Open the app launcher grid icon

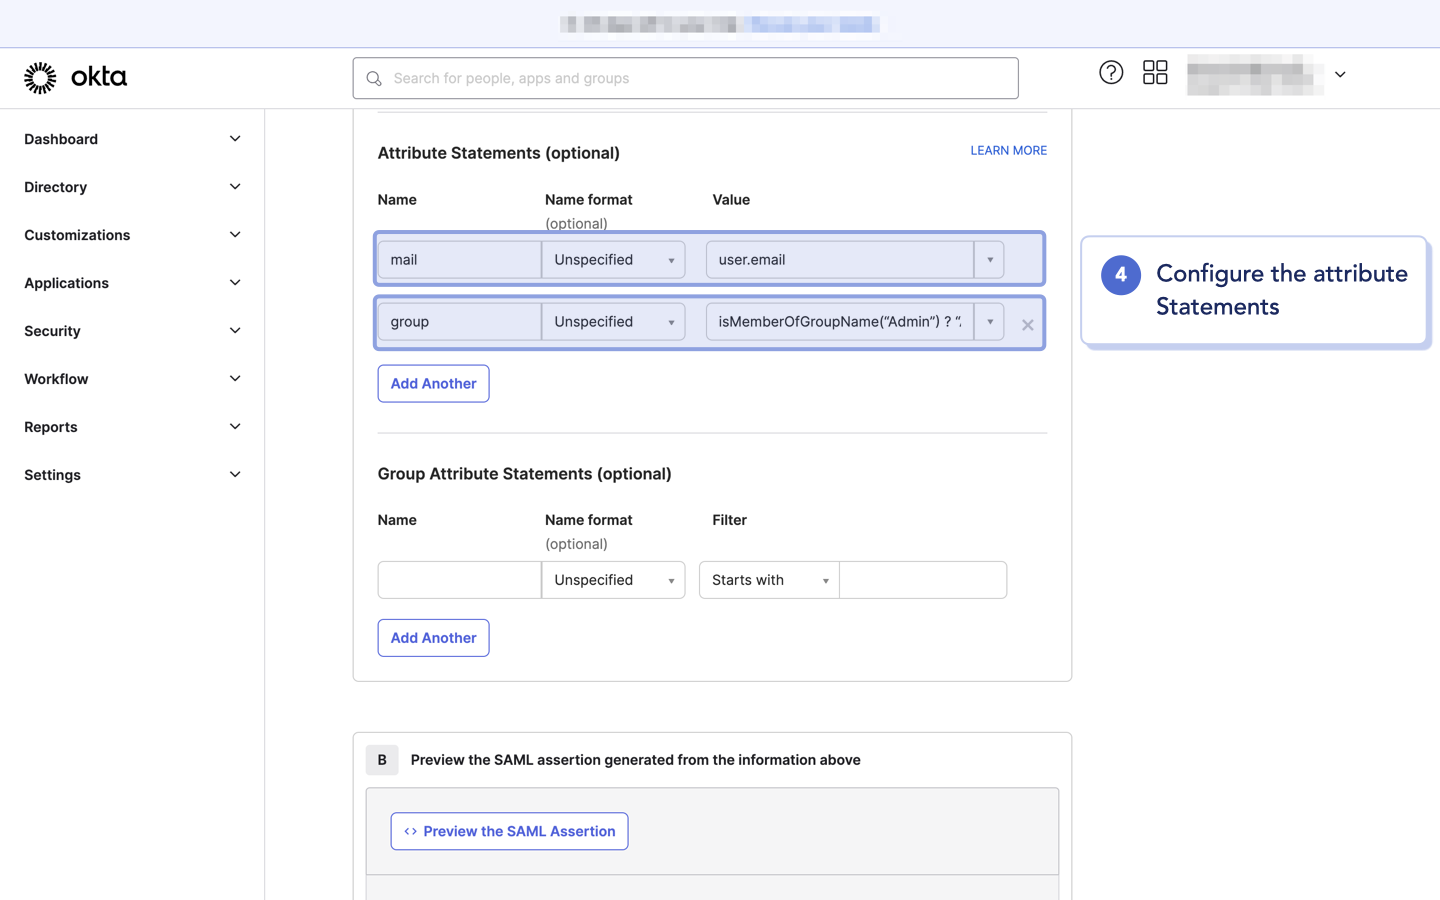coord(1155,72)
